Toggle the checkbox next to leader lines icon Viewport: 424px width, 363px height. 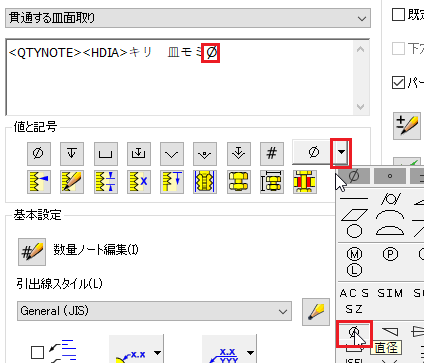[37, 352]
